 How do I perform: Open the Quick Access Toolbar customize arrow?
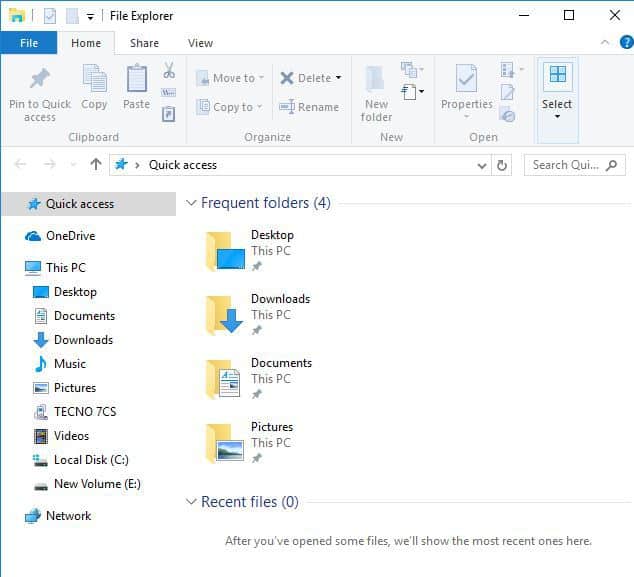point(91,17)
